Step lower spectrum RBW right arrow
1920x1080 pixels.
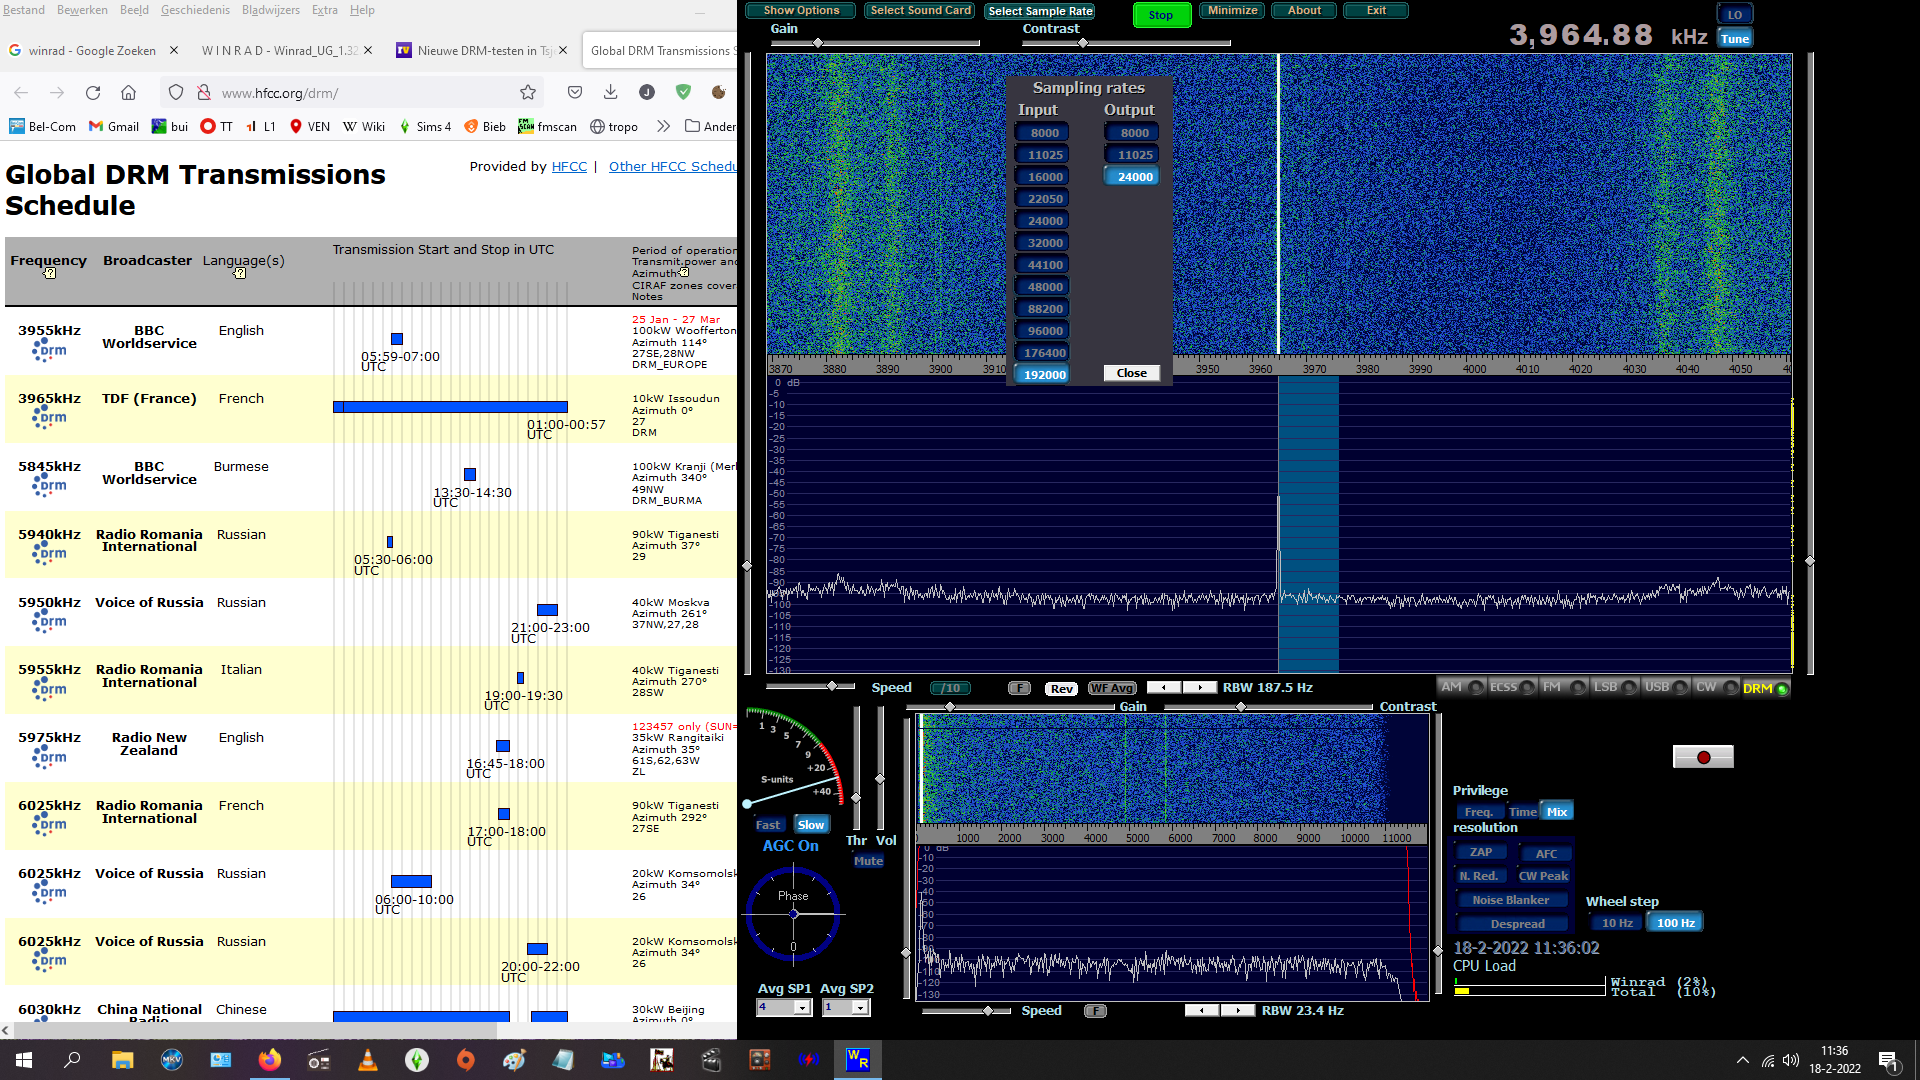[x=1238, y=1011]
